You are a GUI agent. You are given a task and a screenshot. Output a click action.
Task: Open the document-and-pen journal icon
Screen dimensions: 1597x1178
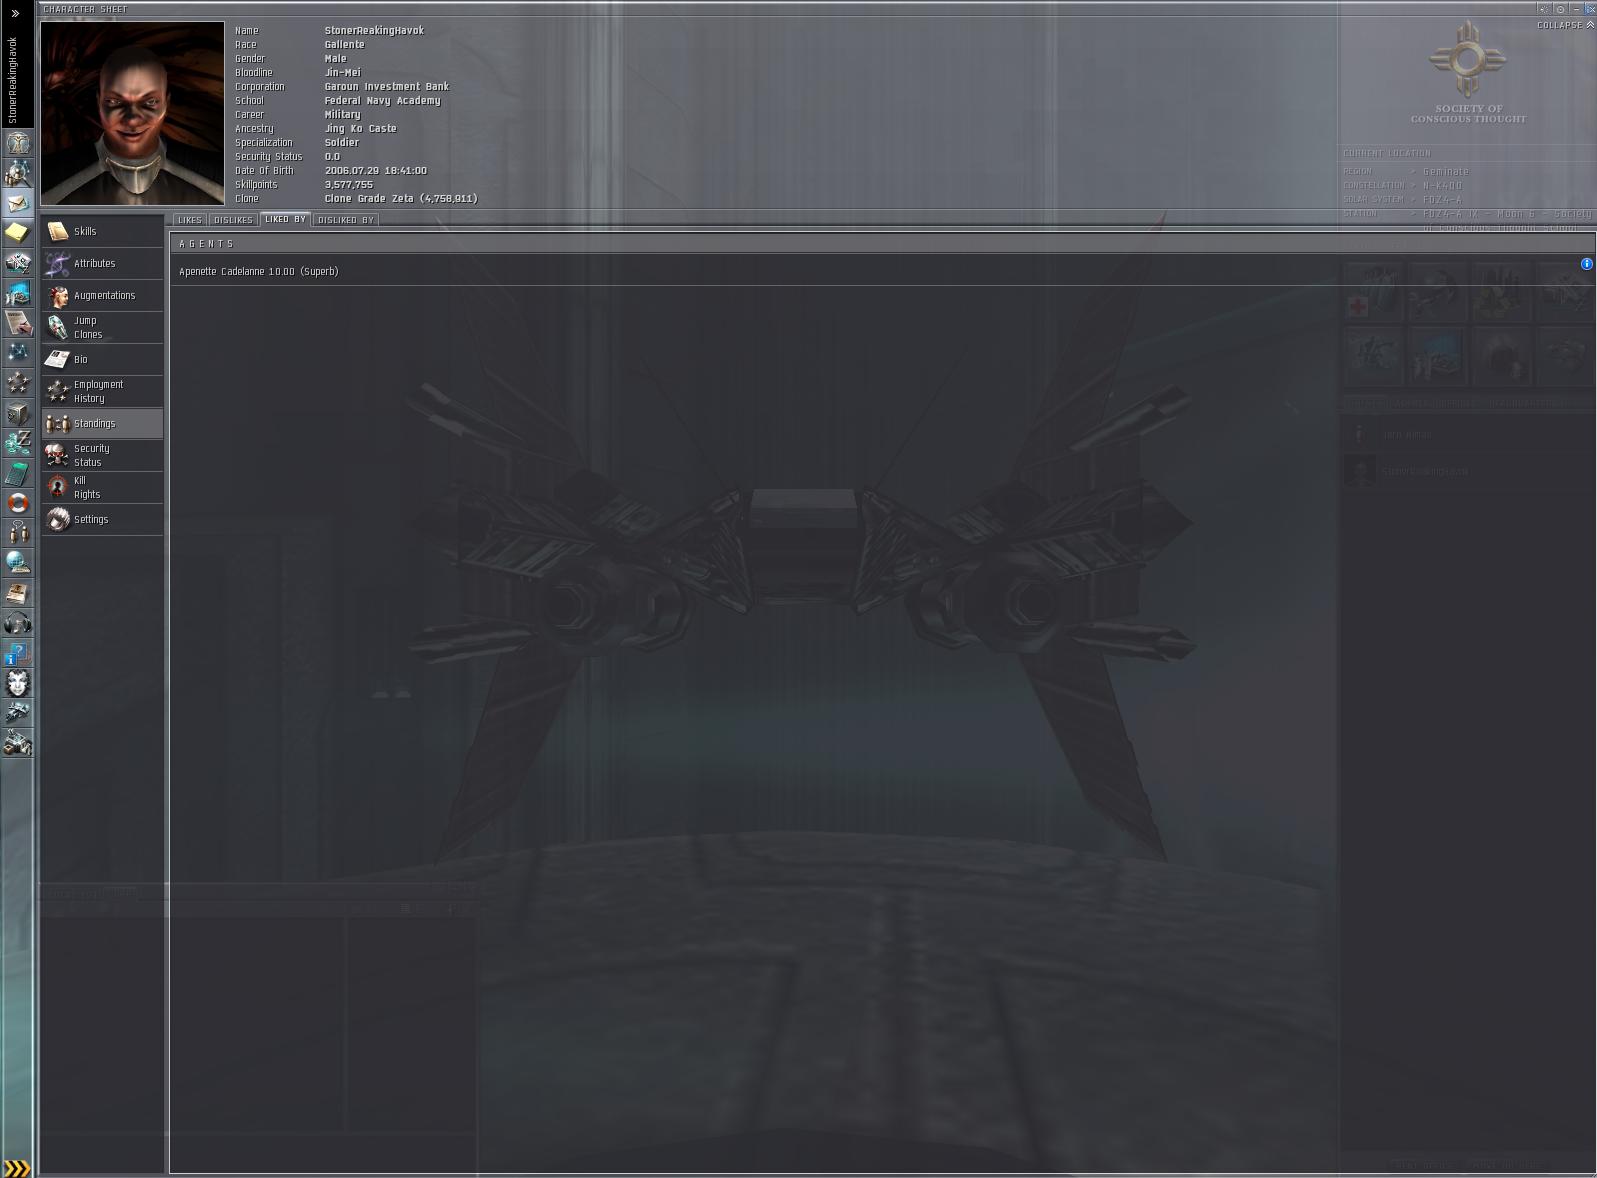[18, 323]
